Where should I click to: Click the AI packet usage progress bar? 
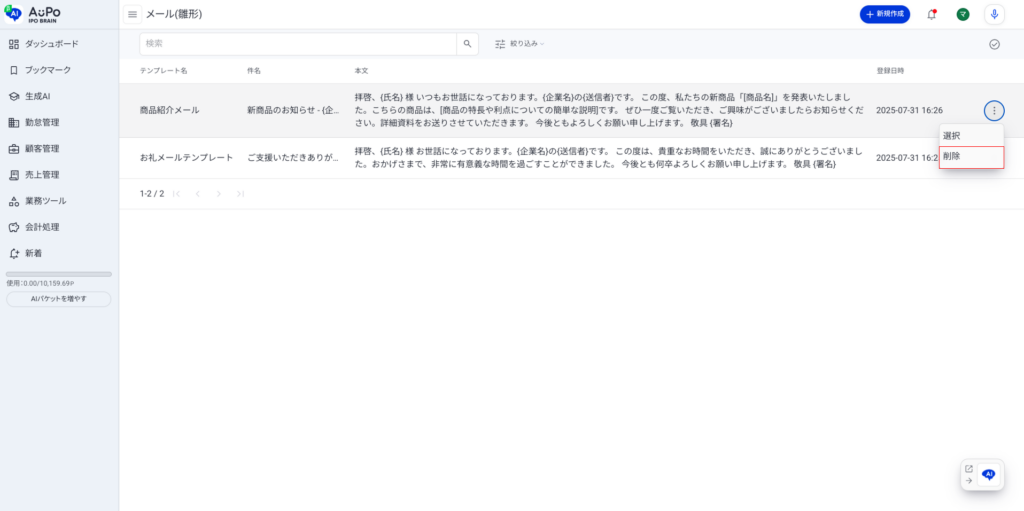tap(58, 274)
